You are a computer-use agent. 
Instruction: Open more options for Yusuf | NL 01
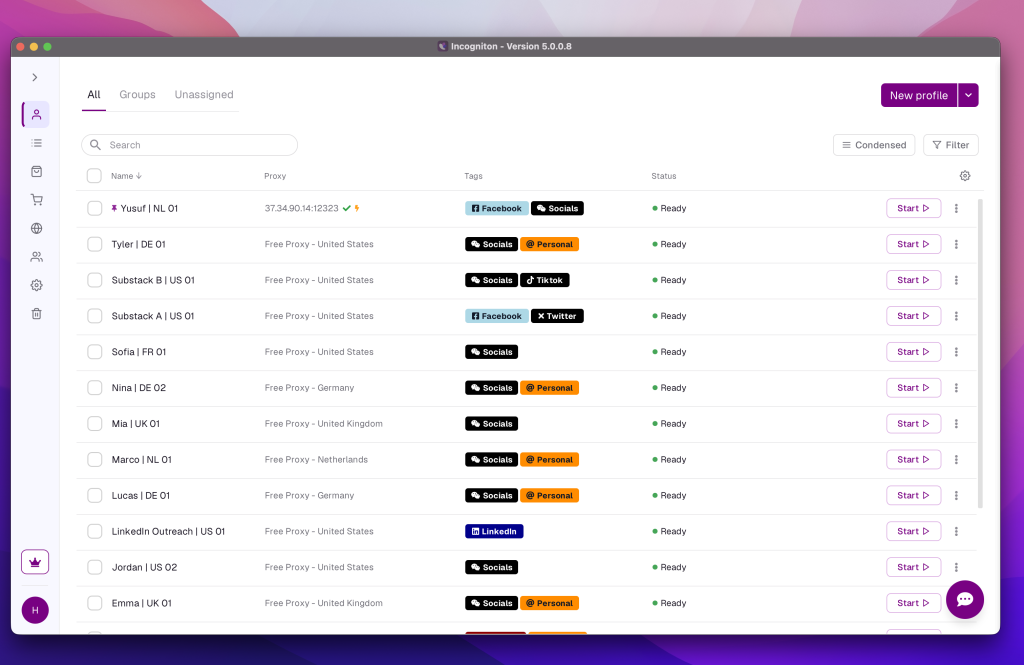[956, 208]
